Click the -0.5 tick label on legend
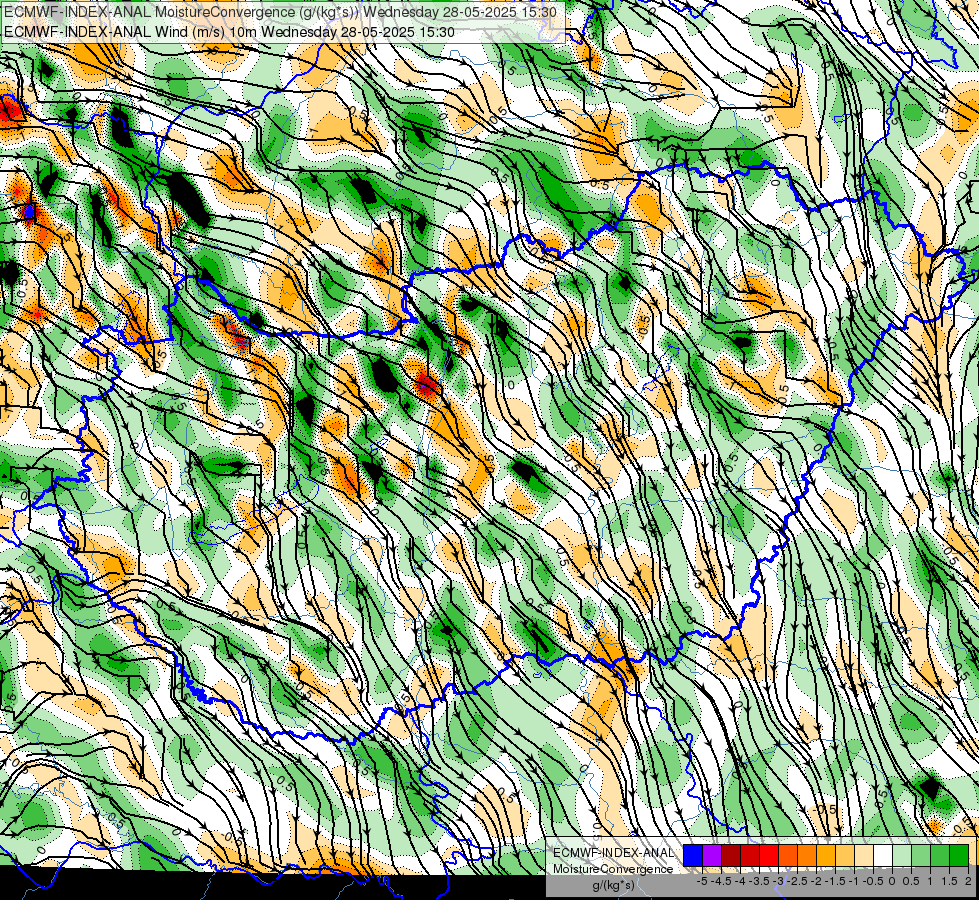The width and height of the screenshot is (979, 900). click(873, 881)
